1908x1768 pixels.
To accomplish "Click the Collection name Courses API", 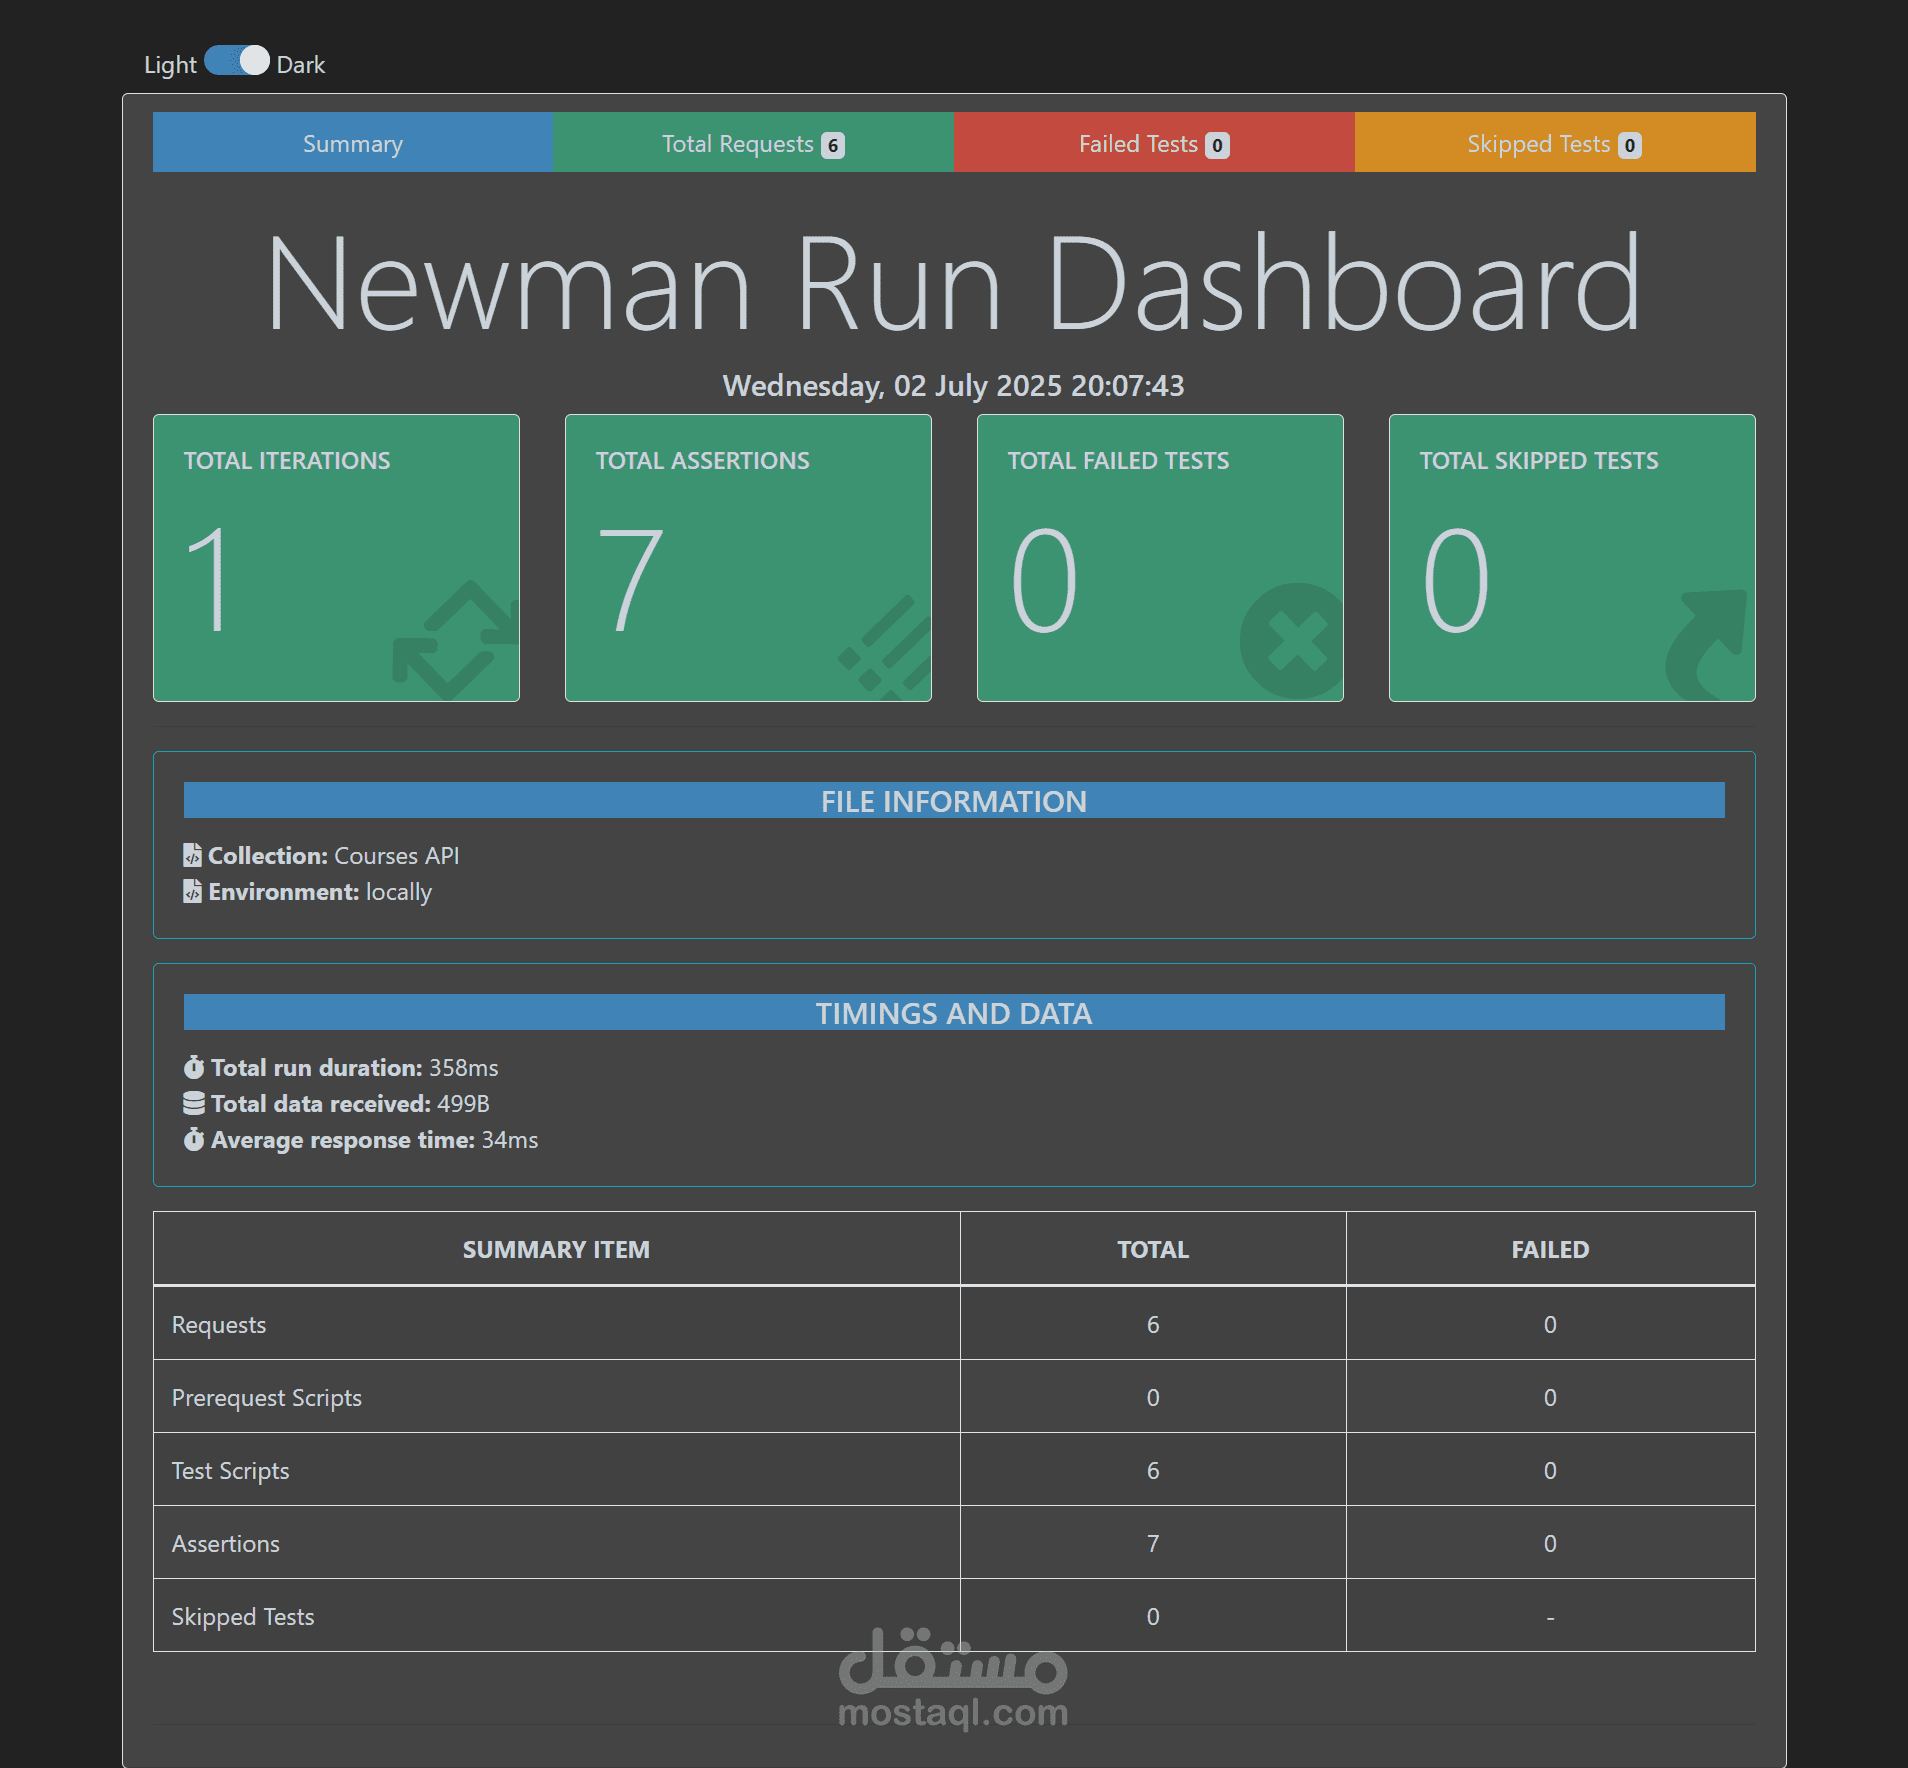I will pyautogui.click(x=397, y=856).
